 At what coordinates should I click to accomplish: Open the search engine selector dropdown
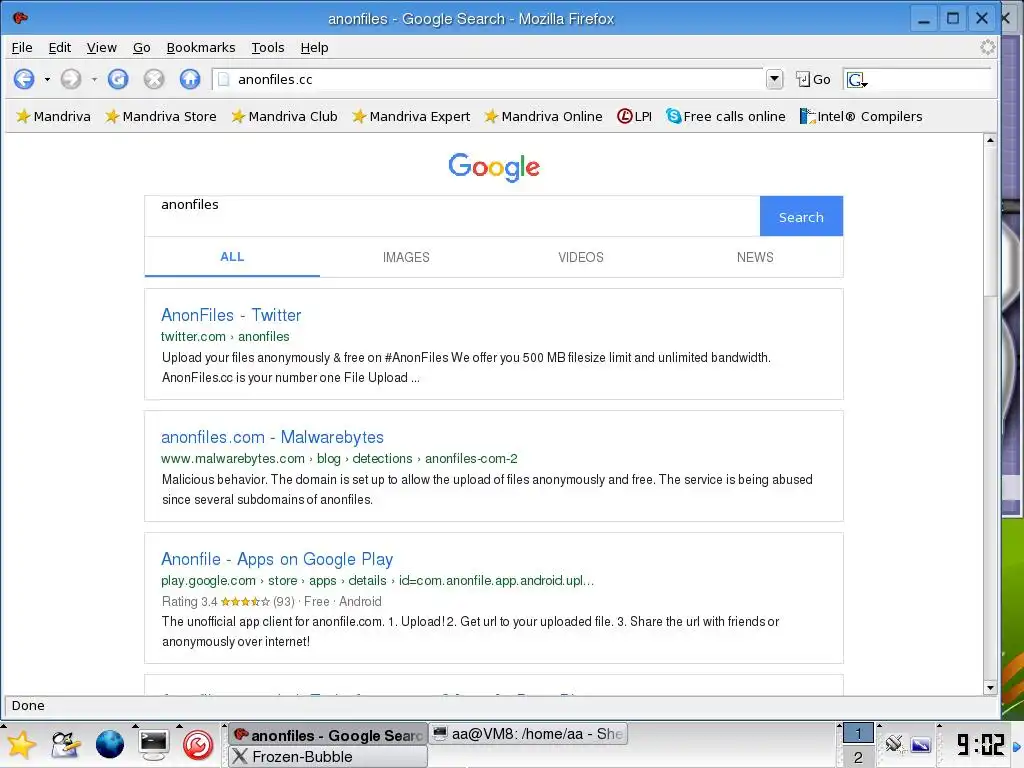click(856, 80)
